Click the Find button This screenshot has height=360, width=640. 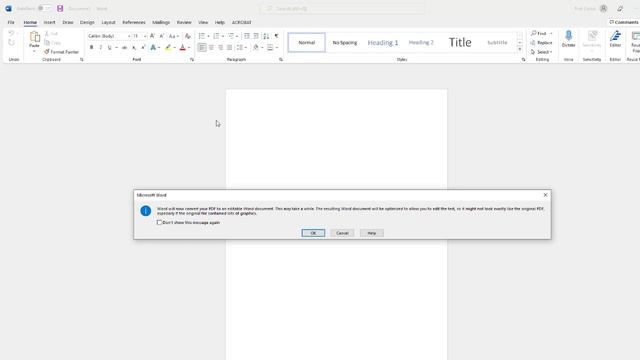click(539, 33)
